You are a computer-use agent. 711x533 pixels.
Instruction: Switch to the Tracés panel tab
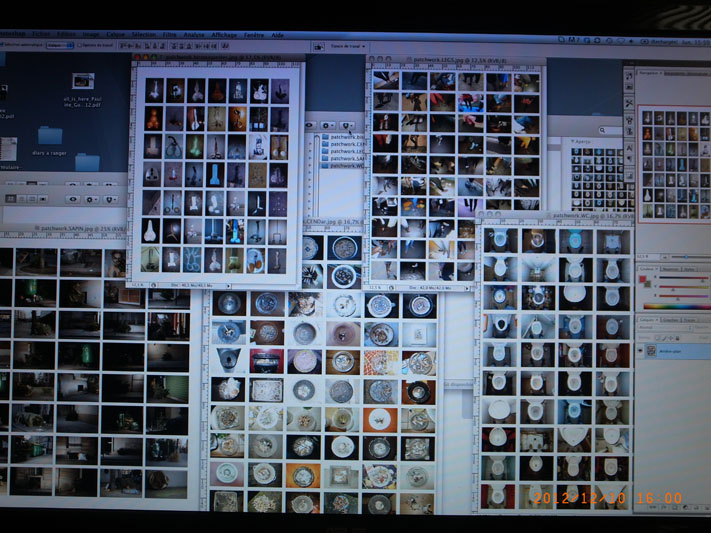[x=690, y=320]
